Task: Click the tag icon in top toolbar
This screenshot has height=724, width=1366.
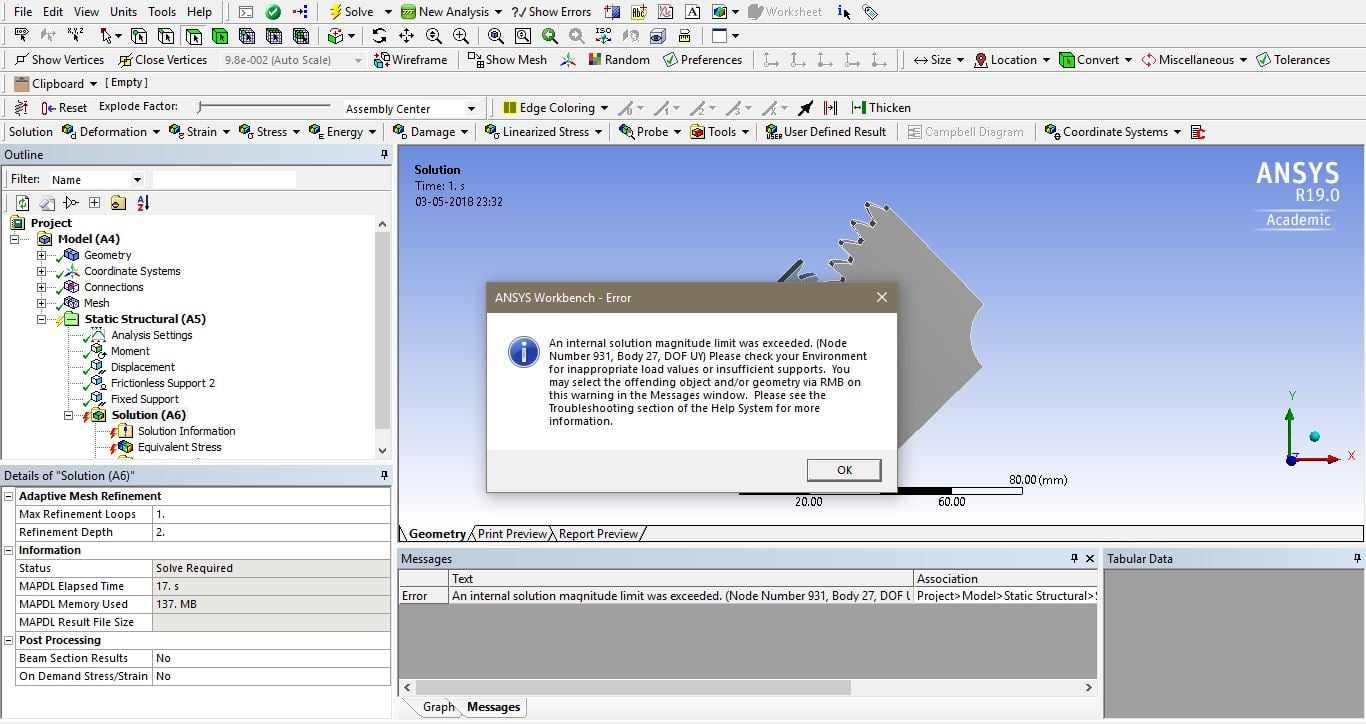Action: [x=871, y=12]
